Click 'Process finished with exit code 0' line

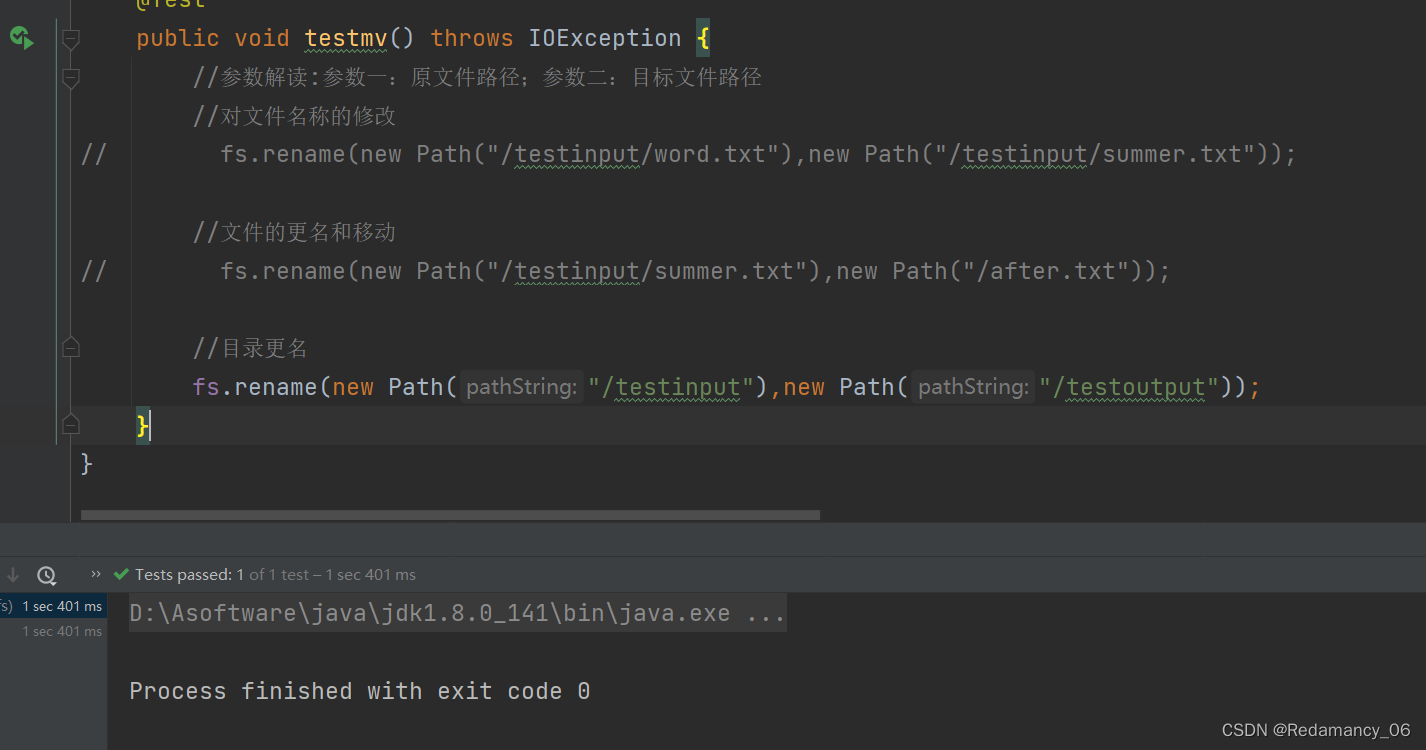tap(360, 691)
